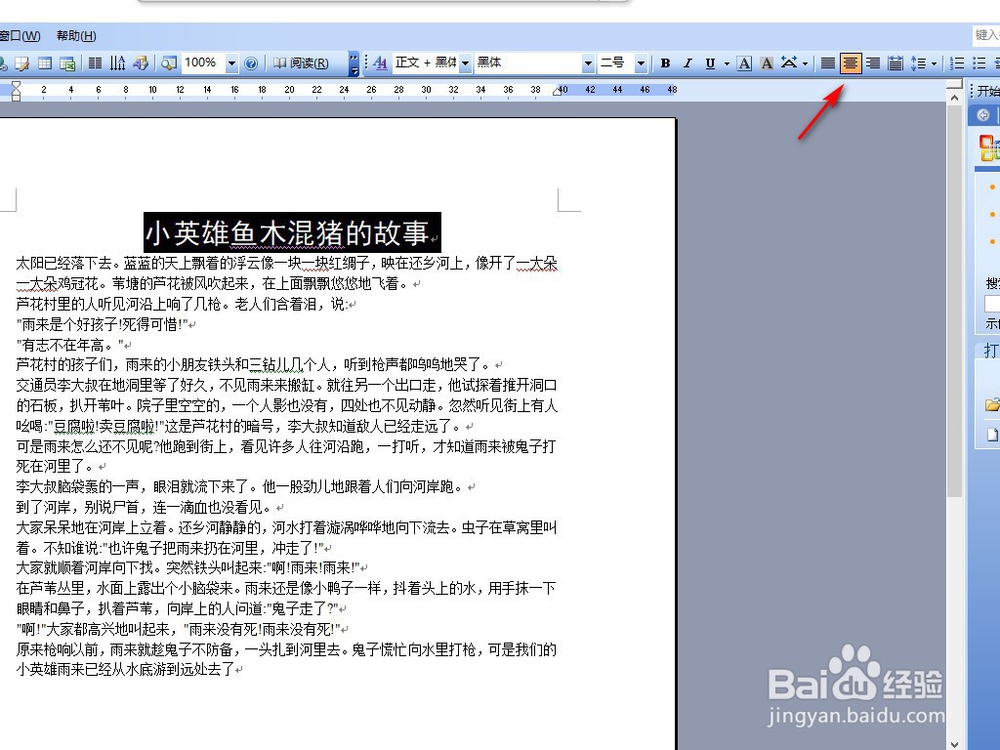The height and width of the screenshot is (750, 1000).
Task: Open the 黑体 font name dropdown
Action: tap(588, 63)
